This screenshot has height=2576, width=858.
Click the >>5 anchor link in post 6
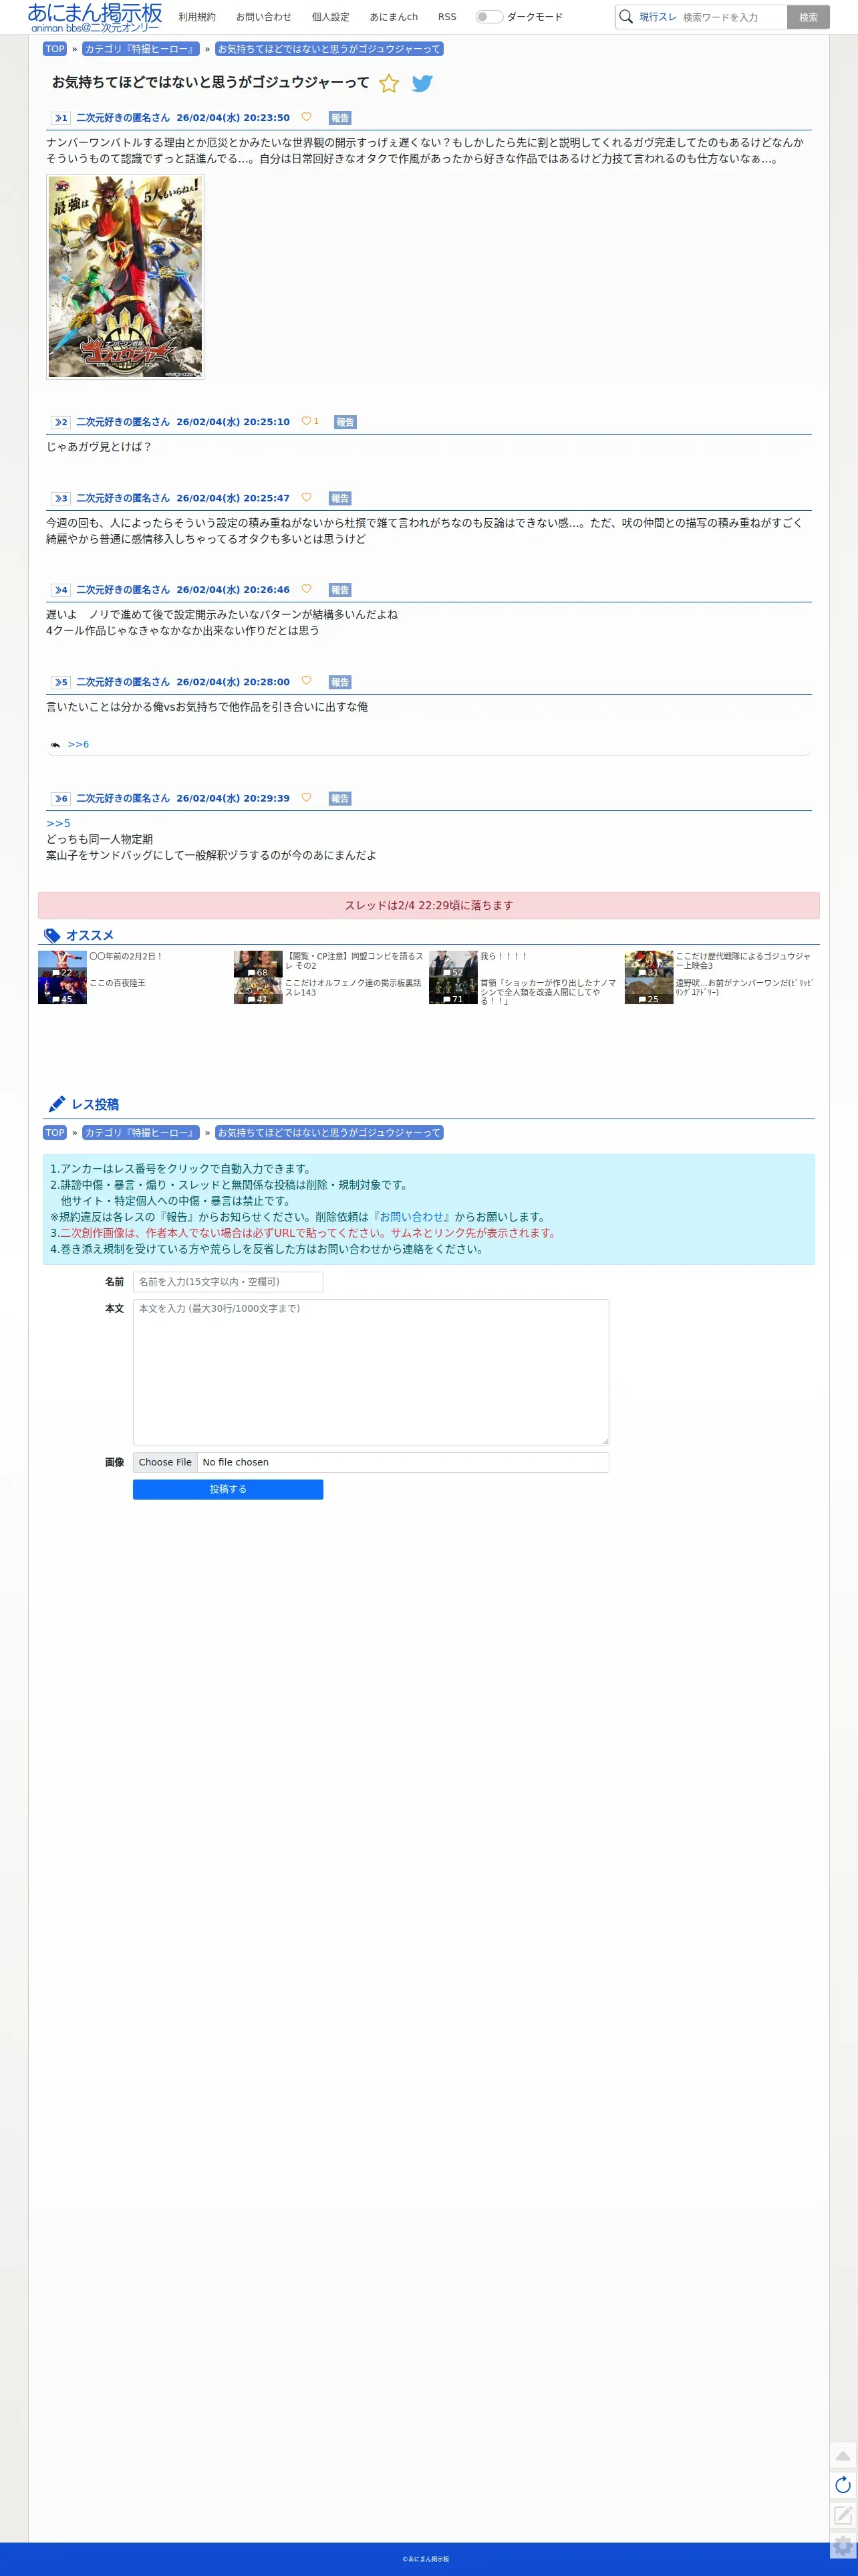point(58,823)
